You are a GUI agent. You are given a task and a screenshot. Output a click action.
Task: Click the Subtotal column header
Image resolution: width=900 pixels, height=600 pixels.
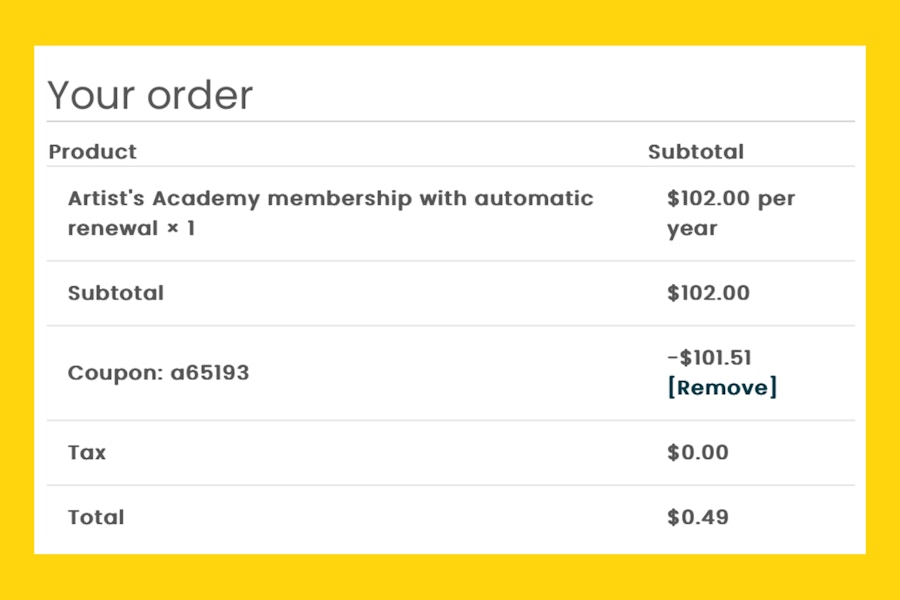[x=696, y=152]
